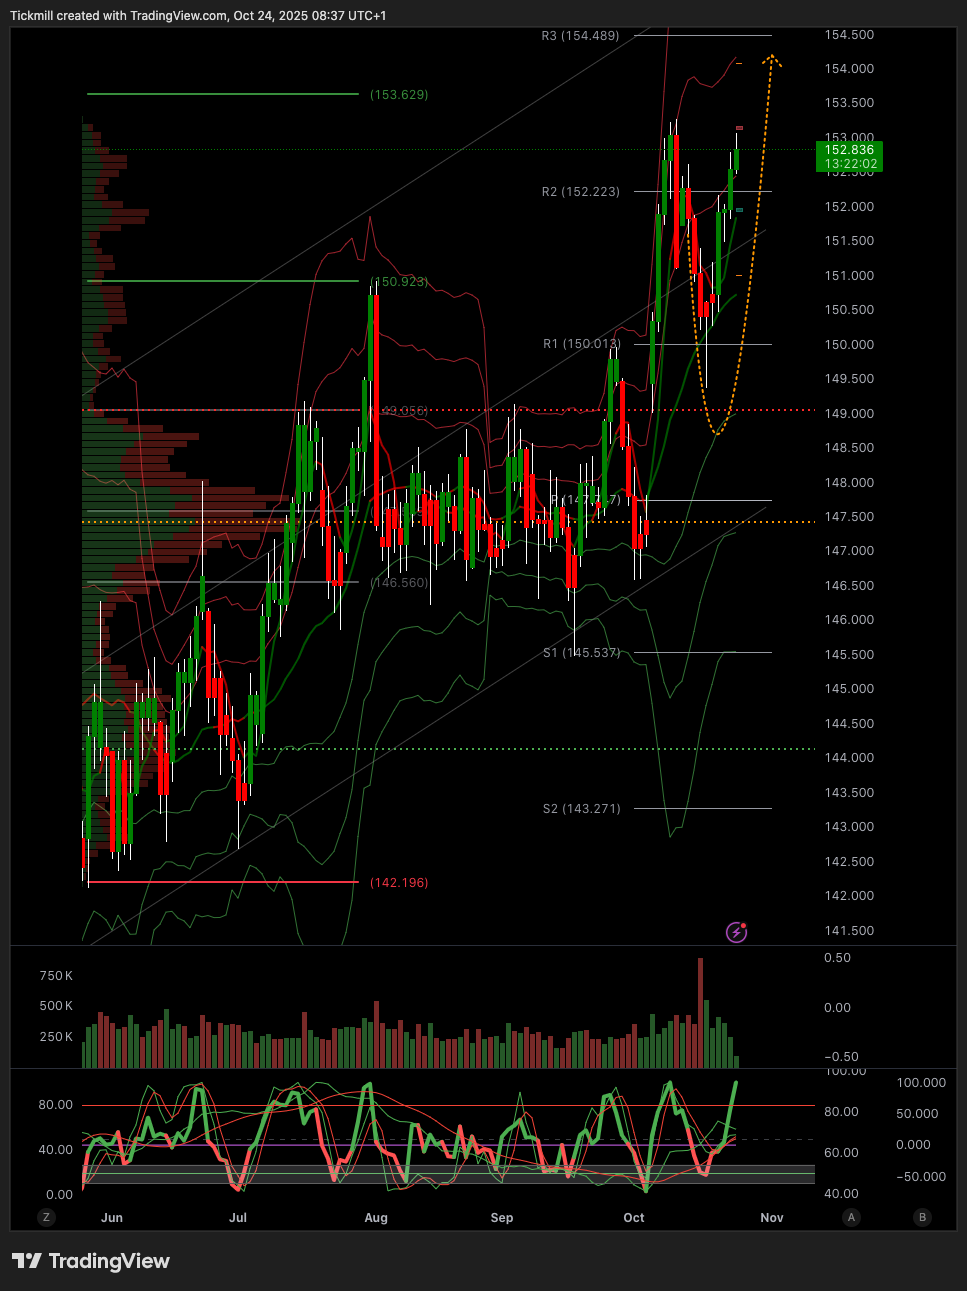The width and height of the screenshot is (967, 1291).
Task: Click the Oct label on time axis
Action: pyautogui.click(x=634, y=1218)
